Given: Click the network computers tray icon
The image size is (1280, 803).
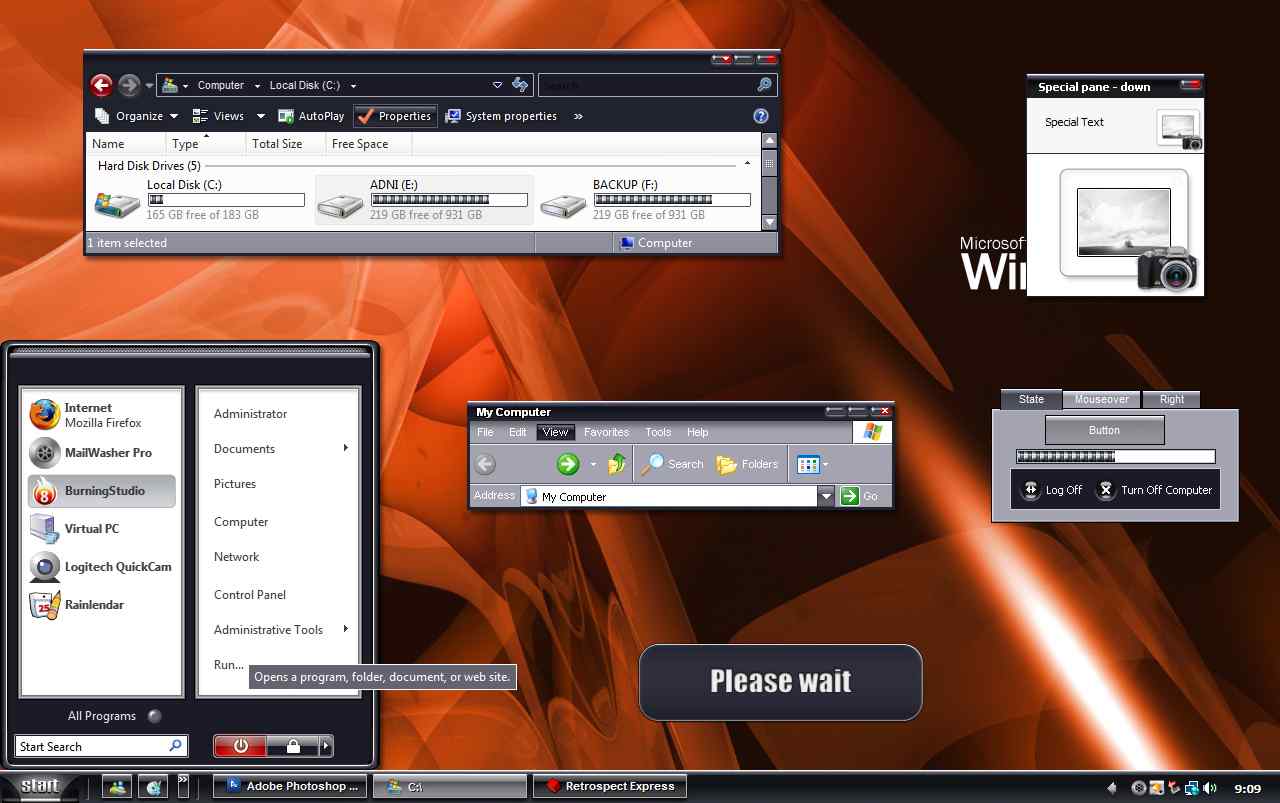Looking at the screenshot, I should click(x=1192, y=788).
